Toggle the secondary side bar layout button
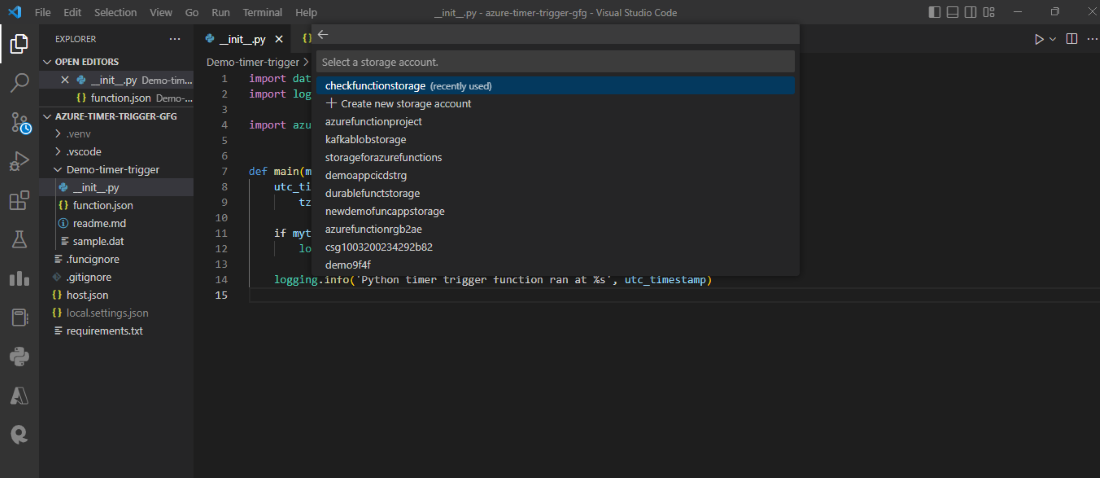 [x=970, y=12]
